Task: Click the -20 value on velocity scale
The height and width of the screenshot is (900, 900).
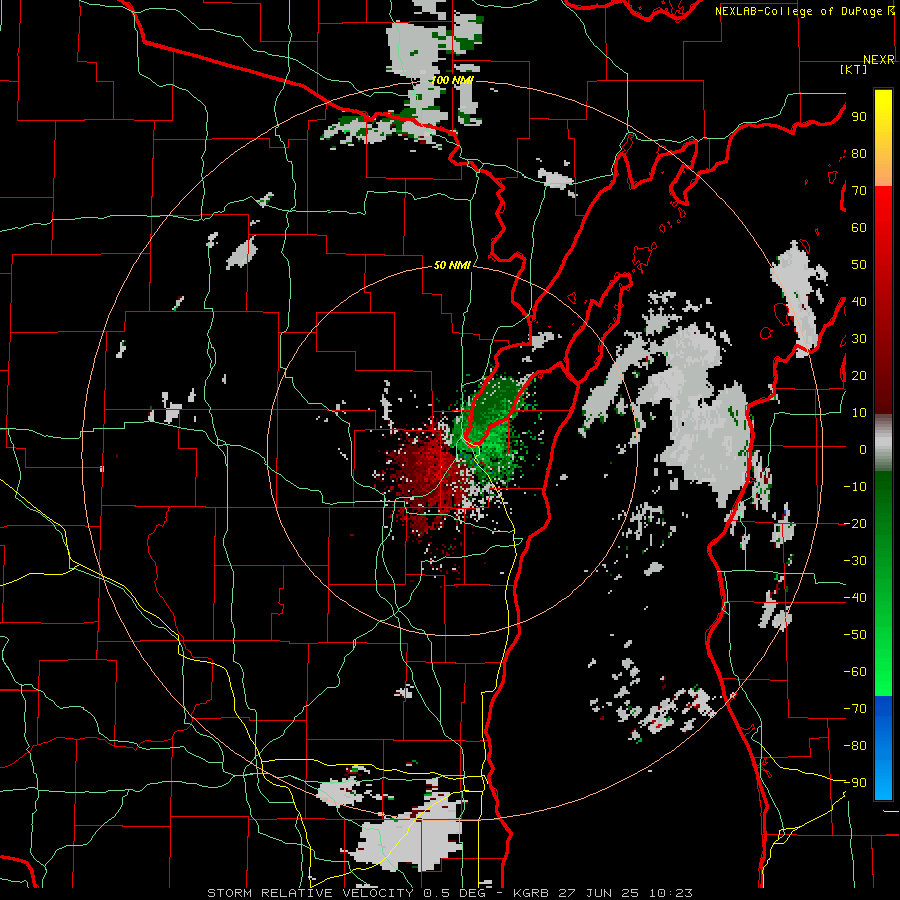Action: pos(855,524)
